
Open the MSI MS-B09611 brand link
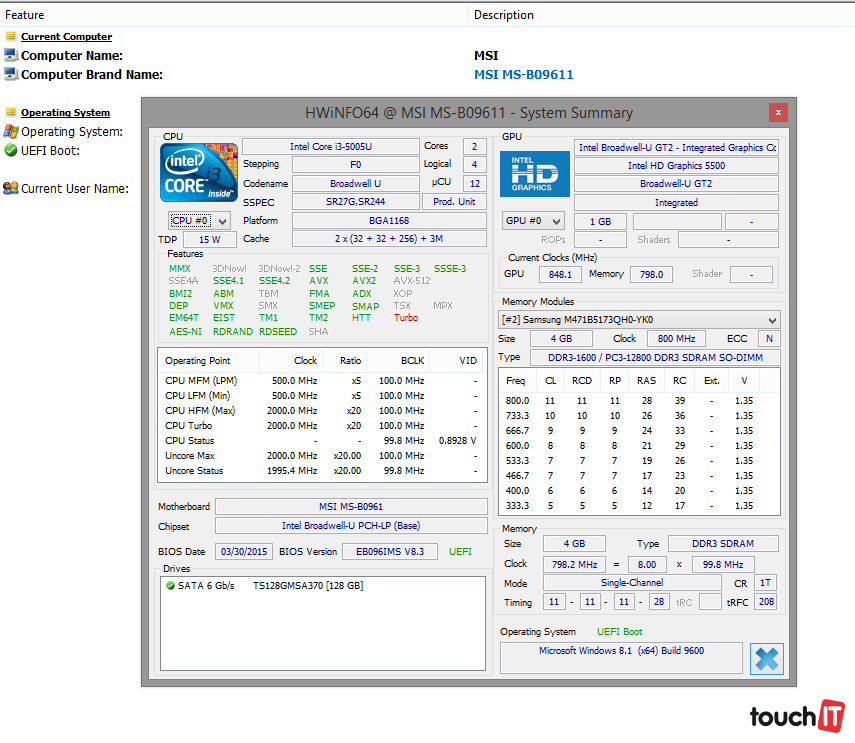click(523, 74)
